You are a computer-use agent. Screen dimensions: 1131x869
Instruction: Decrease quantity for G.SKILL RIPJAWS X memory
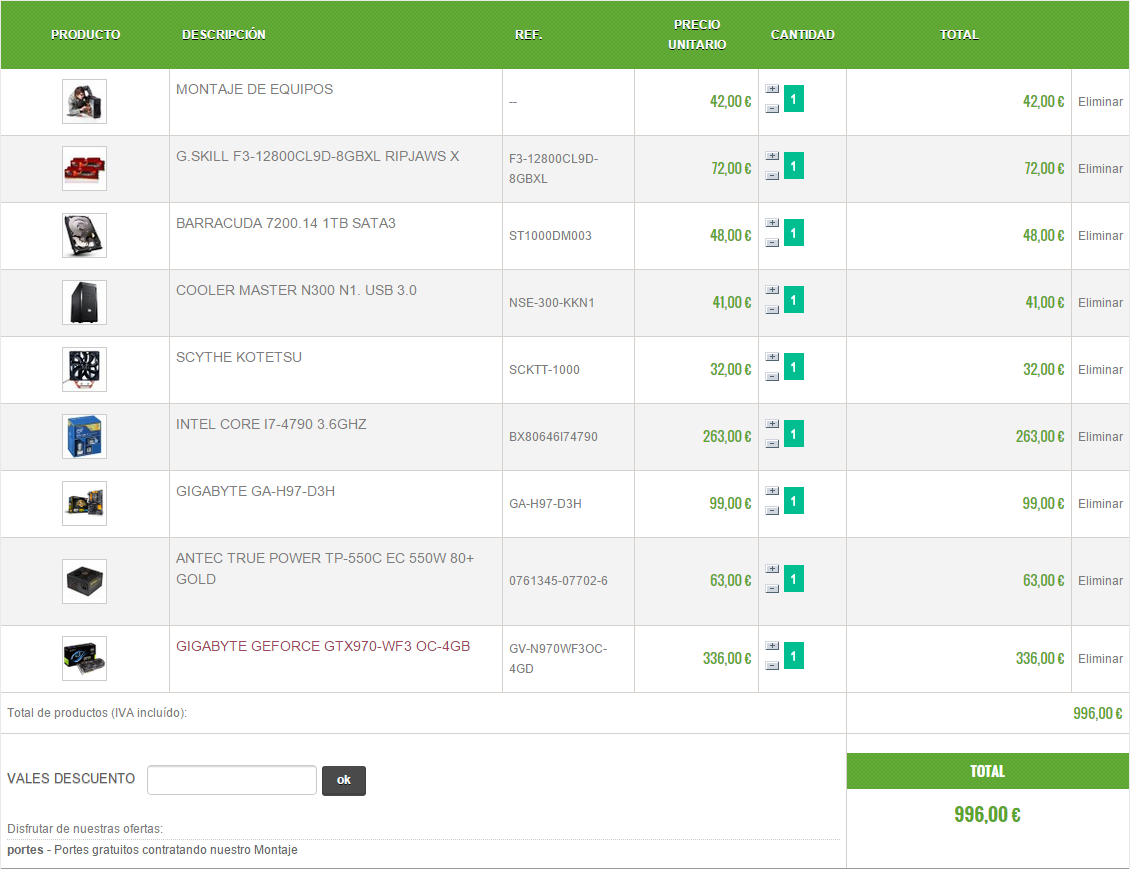click(772, 176)
